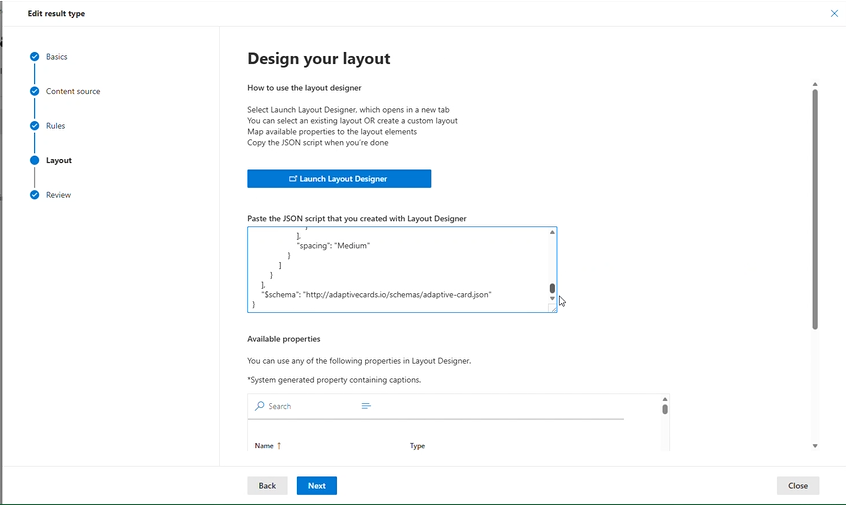Click the JSON box scroll down arrow
846x505 pixels.
point(552,298)
